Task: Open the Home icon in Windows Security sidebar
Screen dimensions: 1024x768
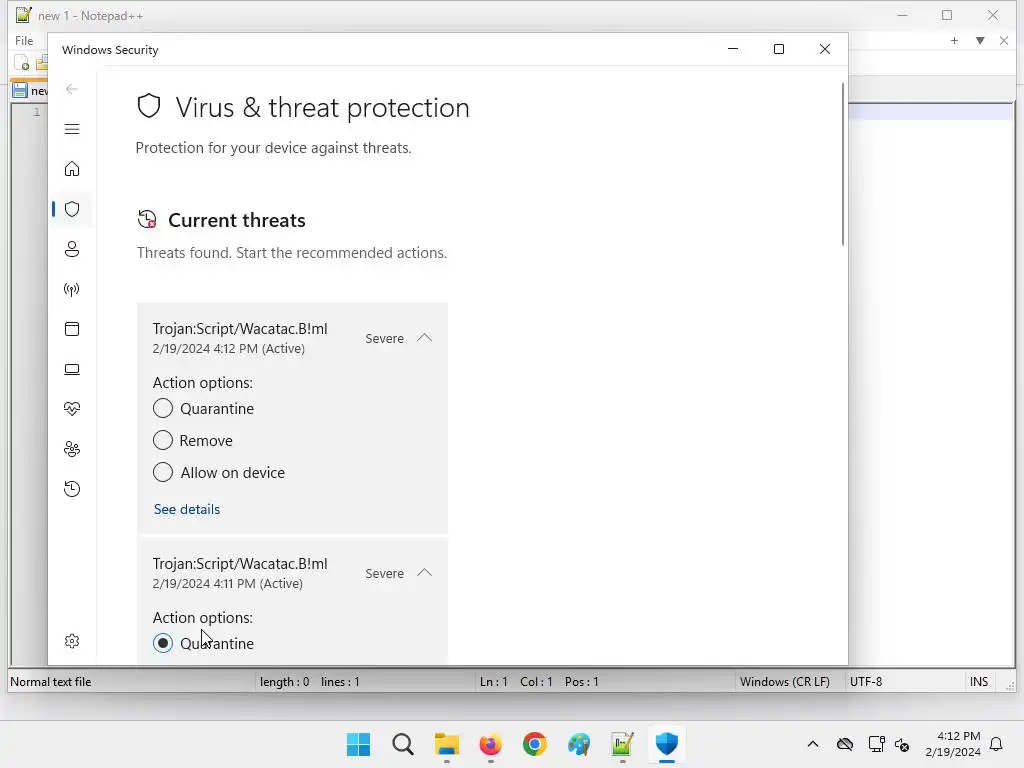Action: click(72, 169)
